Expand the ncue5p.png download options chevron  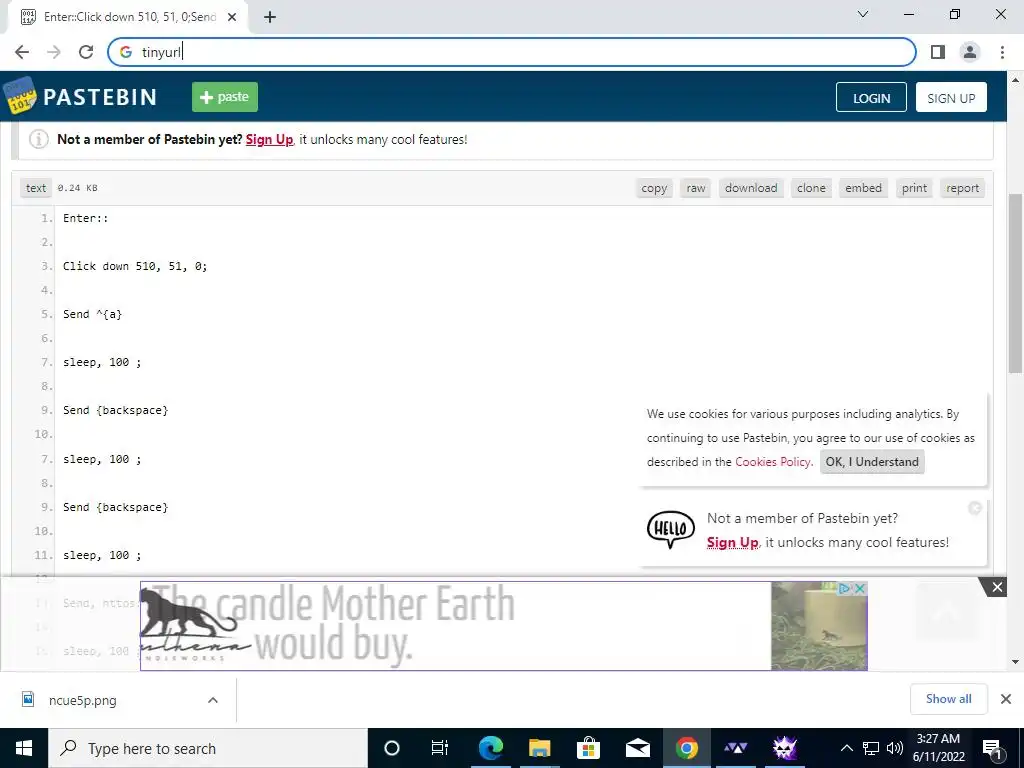(213, 700)
